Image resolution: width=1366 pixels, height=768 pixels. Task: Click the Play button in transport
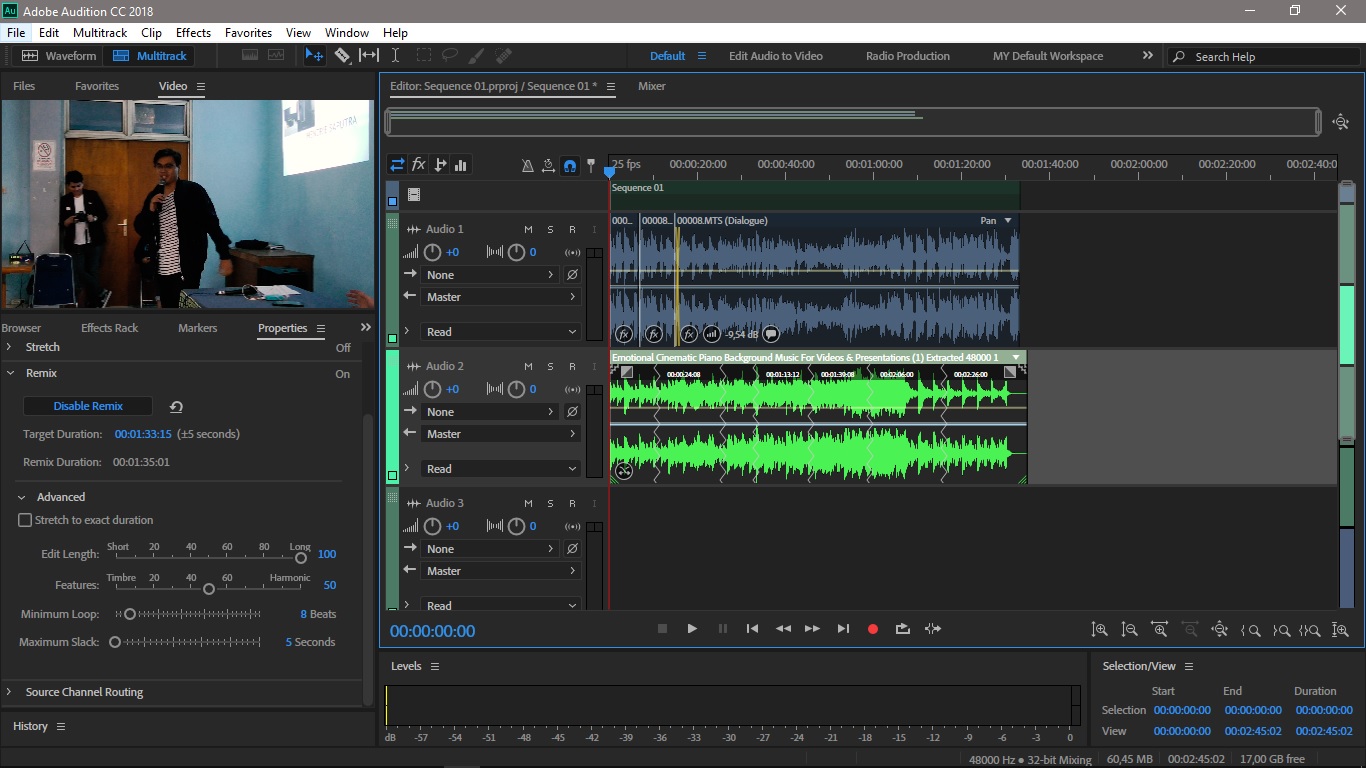692,629
